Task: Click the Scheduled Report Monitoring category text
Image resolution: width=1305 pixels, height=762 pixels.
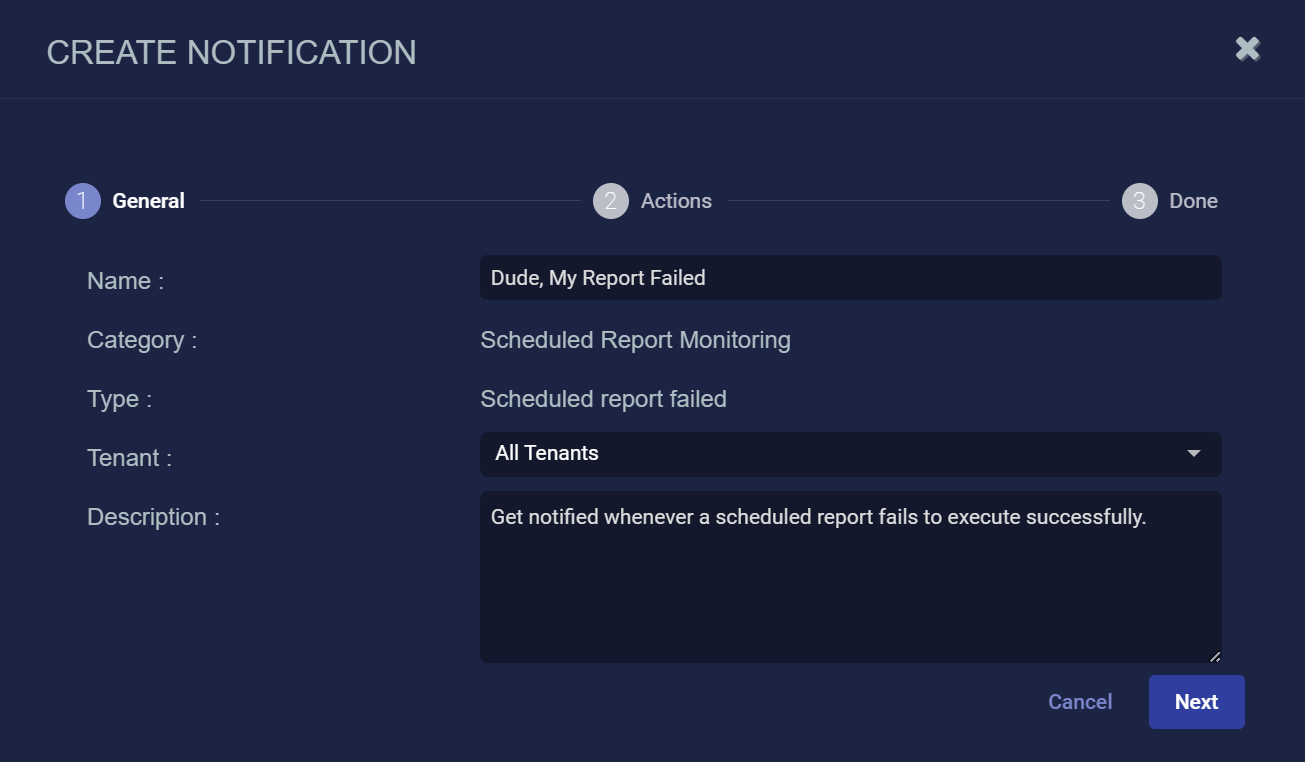Action: pyautogui.click(x=635, y=341)
